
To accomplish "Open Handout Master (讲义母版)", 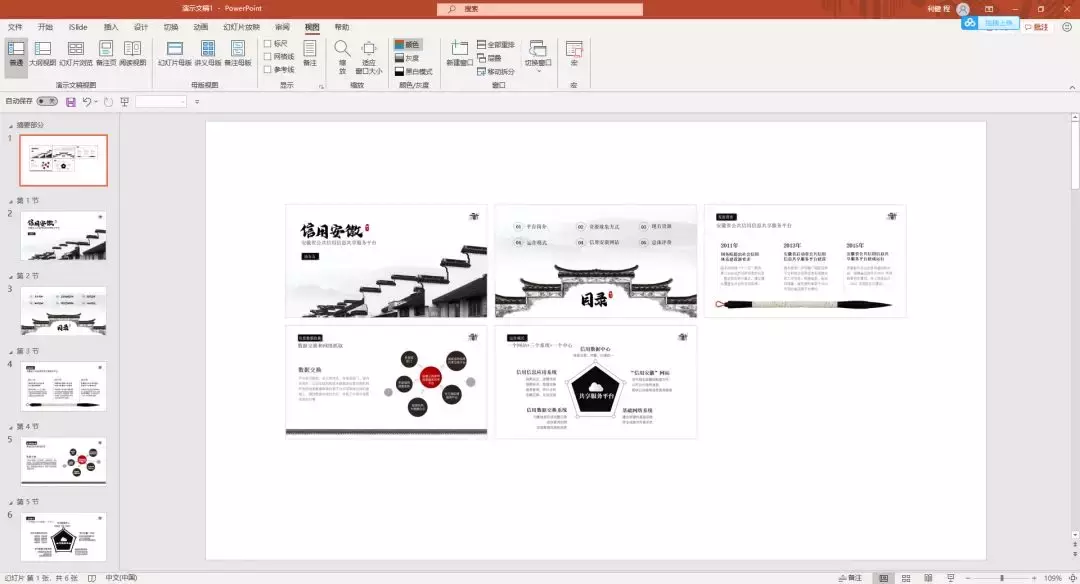I will (207, 54).
